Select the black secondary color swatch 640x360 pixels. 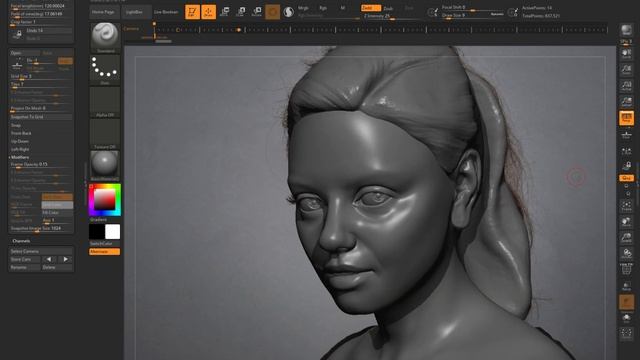click(x=97, y=231)
